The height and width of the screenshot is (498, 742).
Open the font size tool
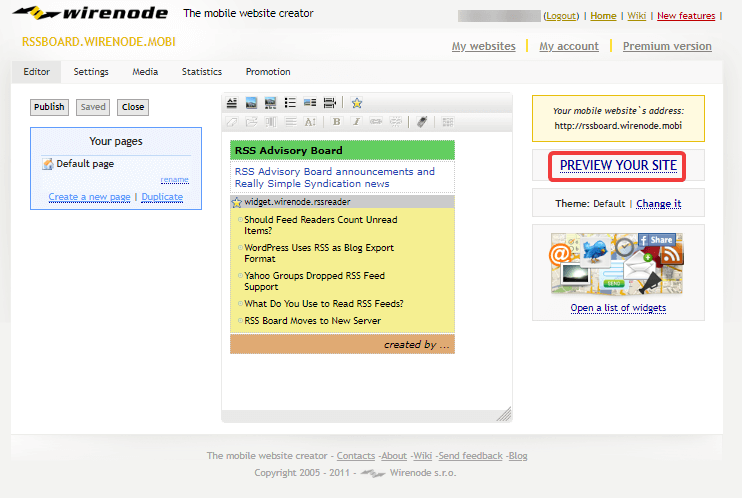(x=310, y=122)
